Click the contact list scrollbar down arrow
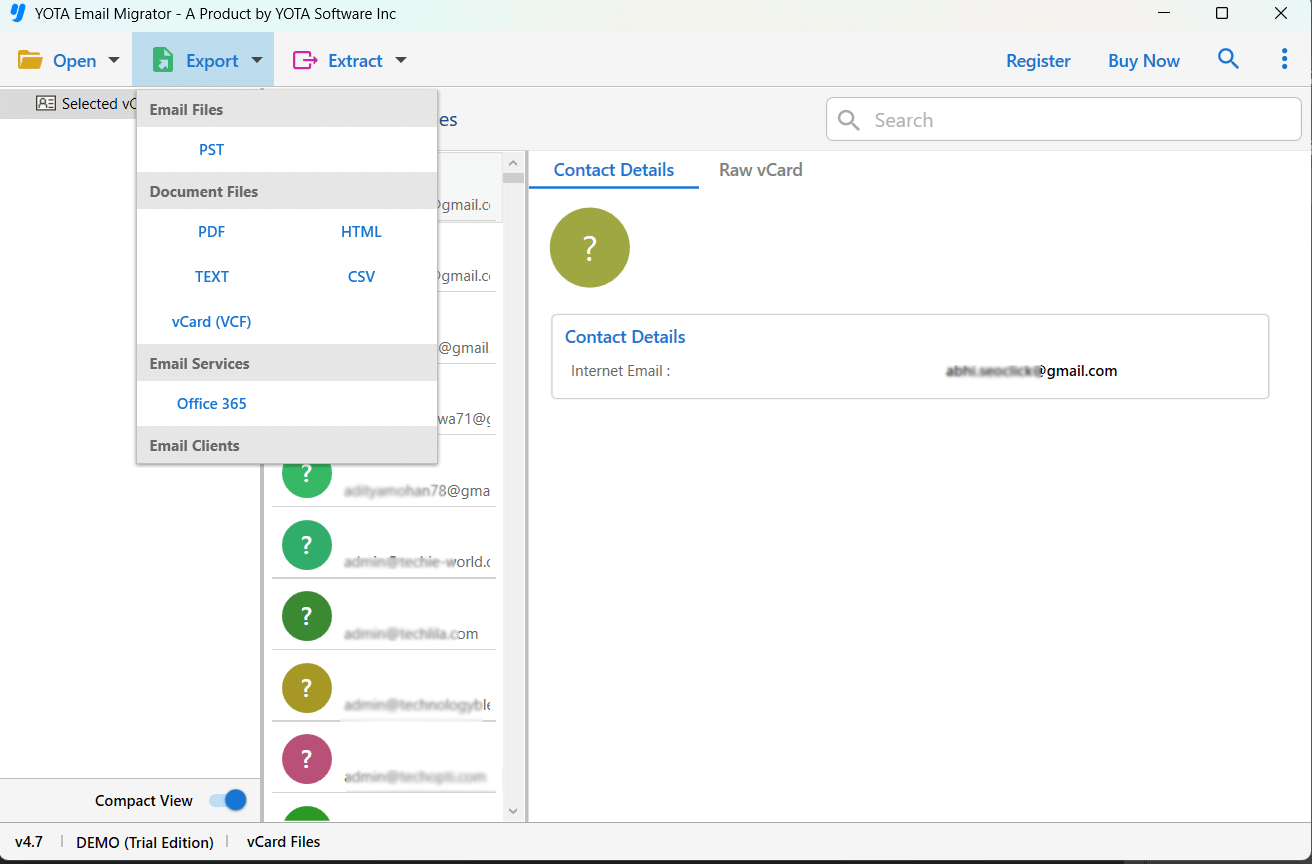This screenshot has width=1312, height=864. click(x=513, y=811)
